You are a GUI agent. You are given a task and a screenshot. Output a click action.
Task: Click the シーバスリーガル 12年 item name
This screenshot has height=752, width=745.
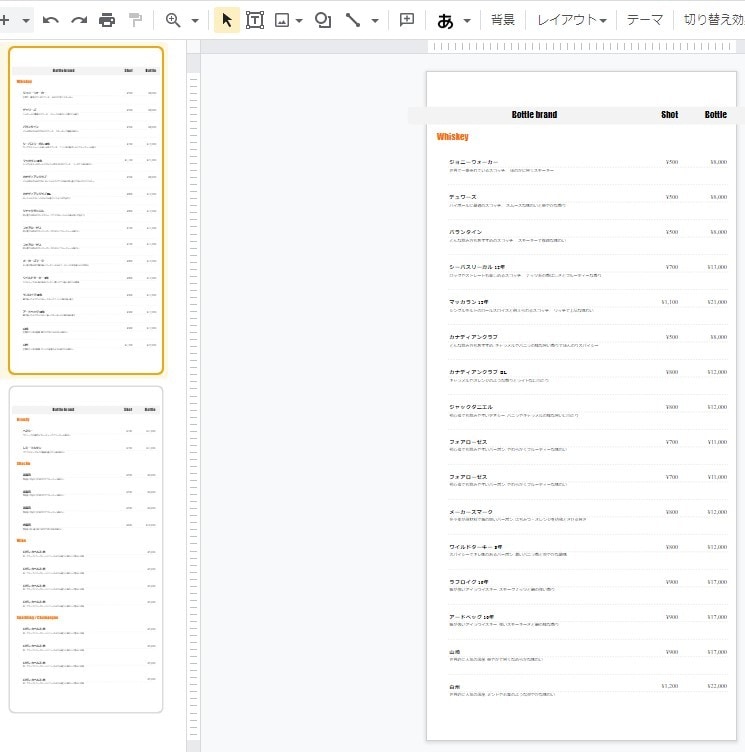click(476, 267)
